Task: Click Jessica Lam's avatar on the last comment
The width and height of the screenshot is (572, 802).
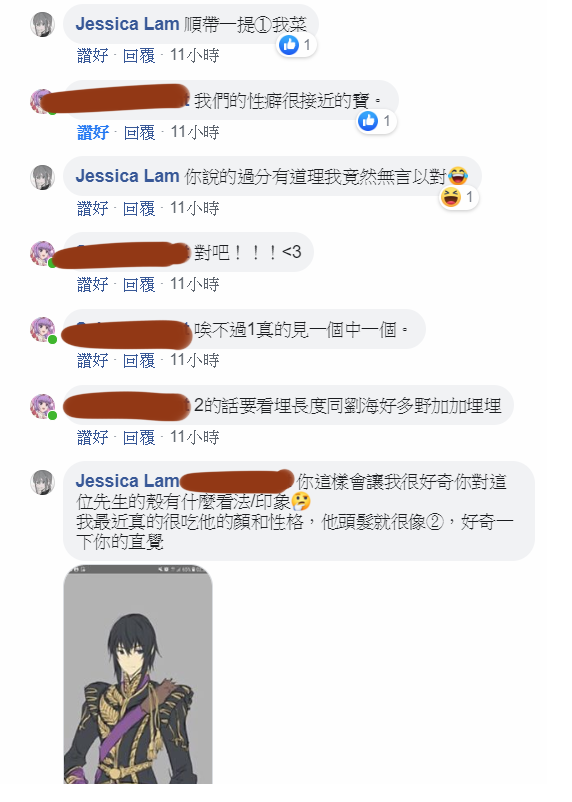Action: click(42, 482)
